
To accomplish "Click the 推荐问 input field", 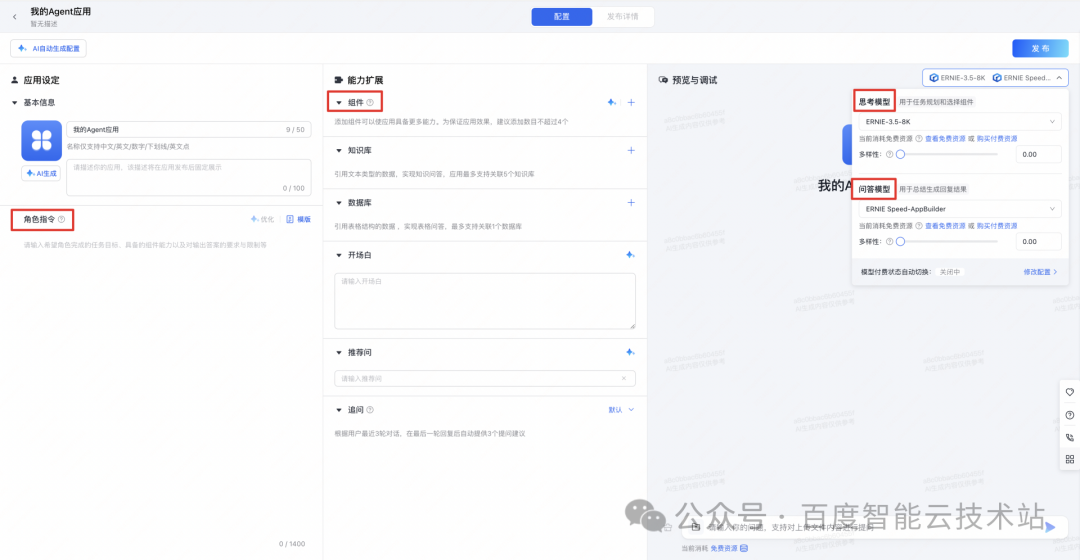I will click(x=485, y=378).
